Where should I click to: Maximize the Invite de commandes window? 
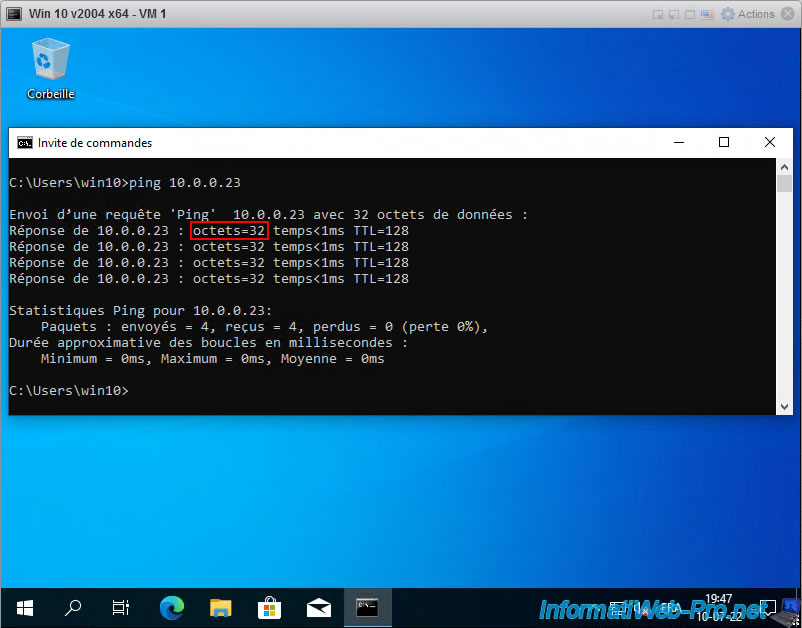724,143
